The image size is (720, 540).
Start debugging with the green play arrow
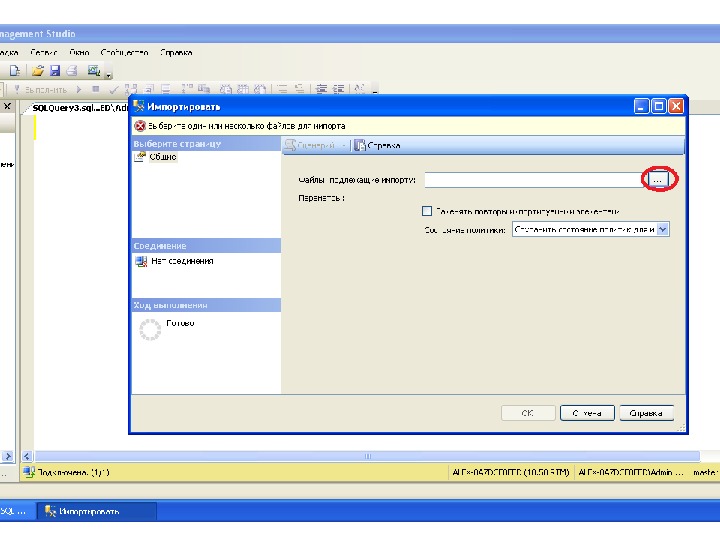(79, 90)
